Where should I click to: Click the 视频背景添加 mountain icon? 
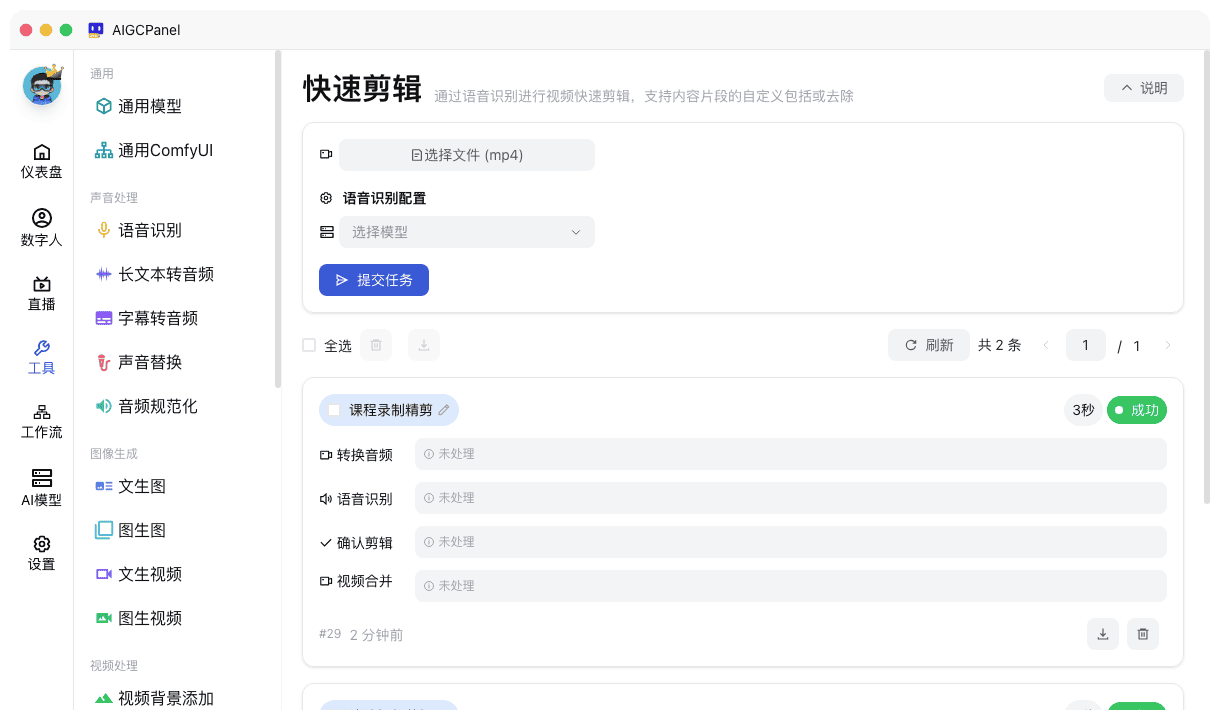(x=104, y=698)
